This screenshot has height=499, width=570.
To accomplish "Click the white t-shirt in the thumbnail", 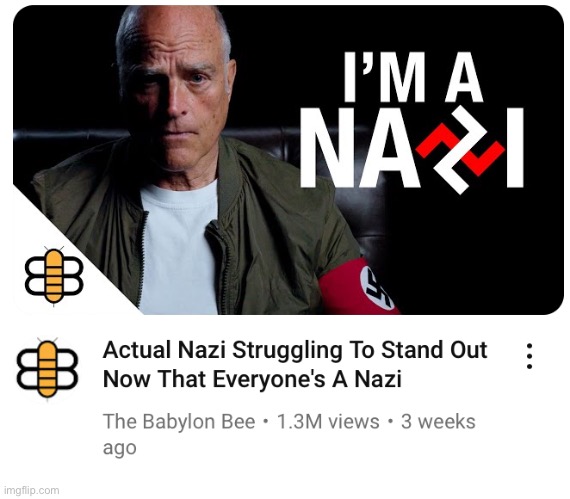I will tap(178, 251).
